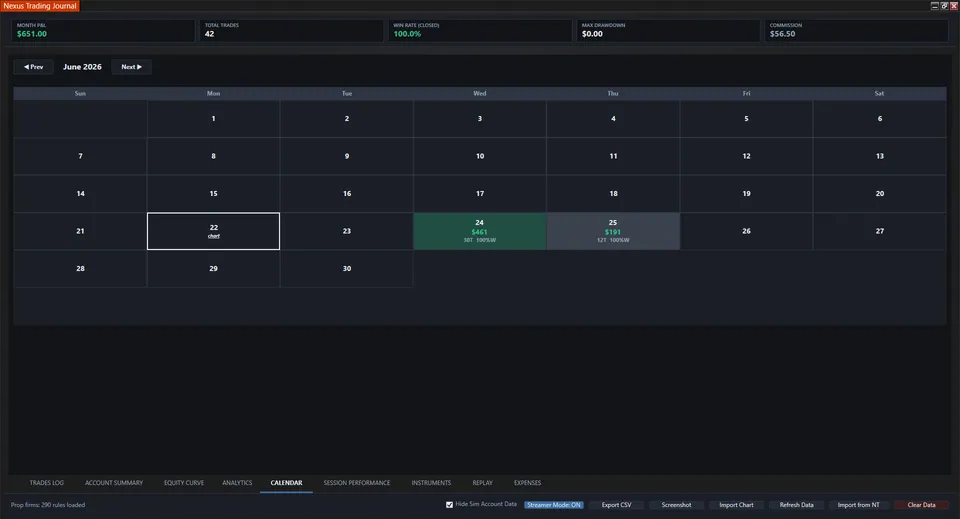This screenshot has width=960, height=519.
Task: Click the Wed column header
Action: (479, 94)
